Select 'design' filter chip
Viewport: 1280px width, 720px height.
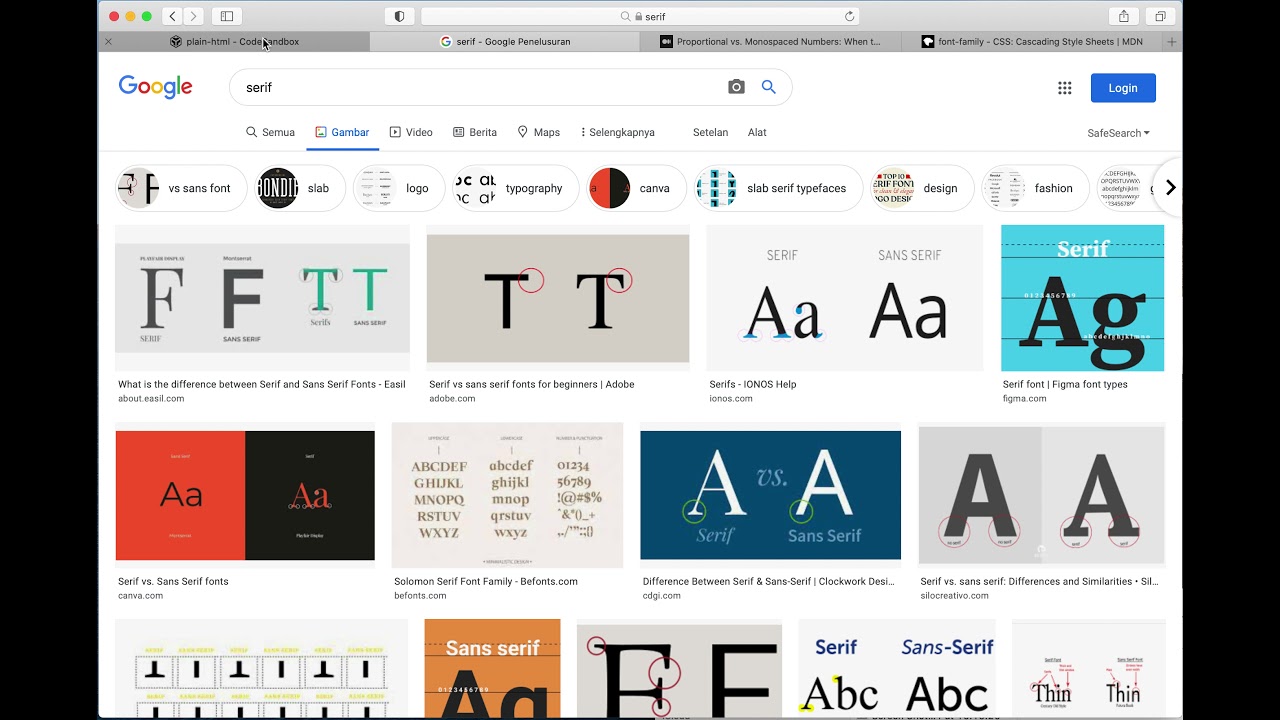[922, 188]
